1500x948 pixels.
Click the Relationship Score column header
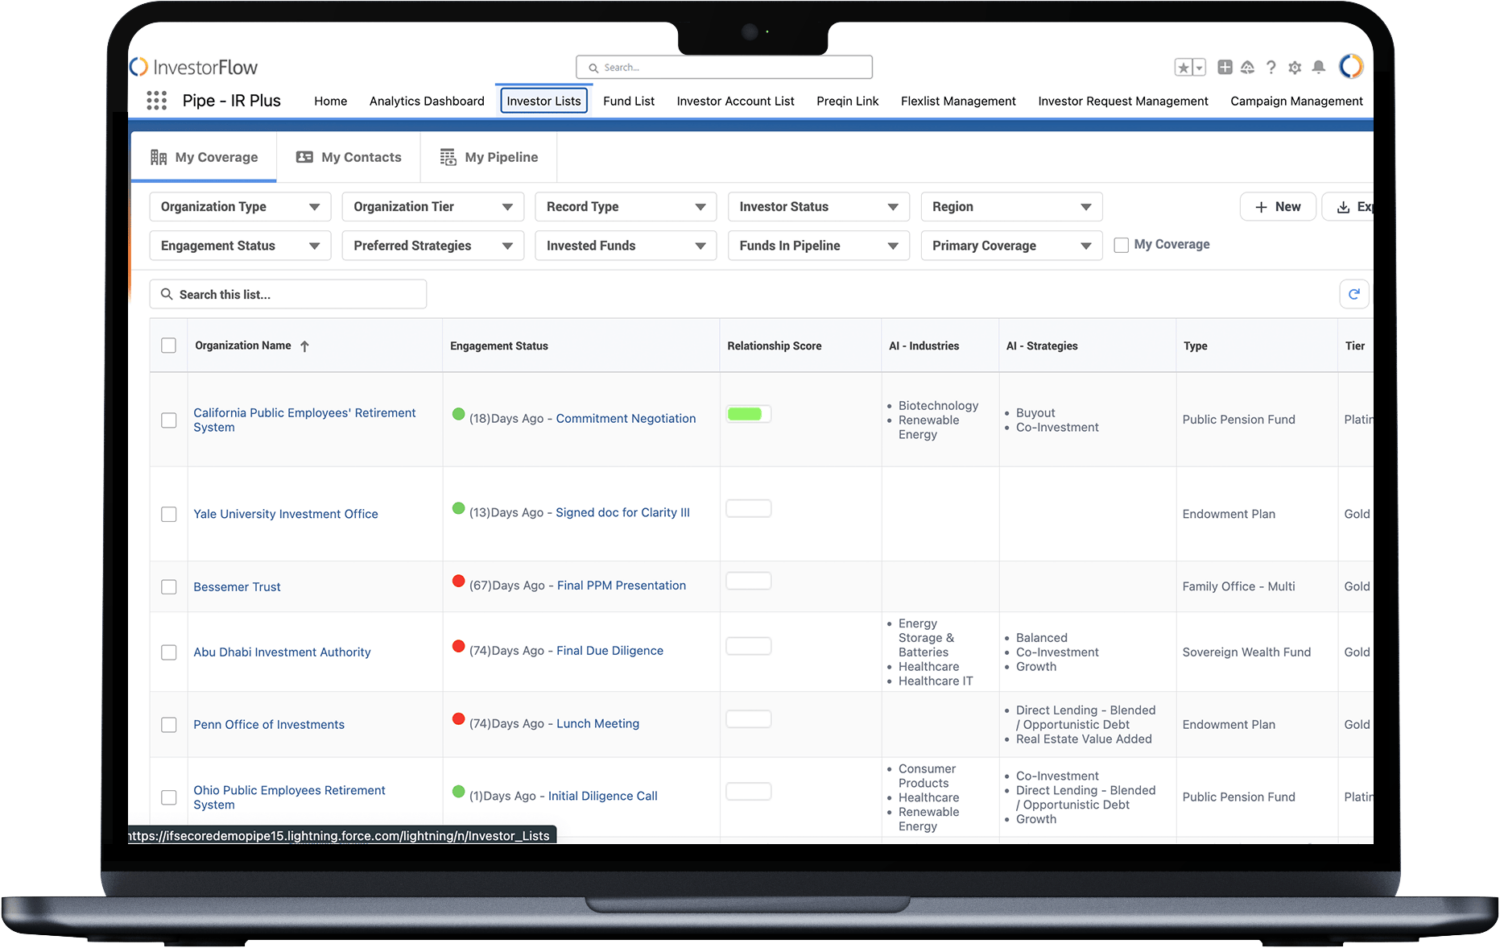click(775, 346)
